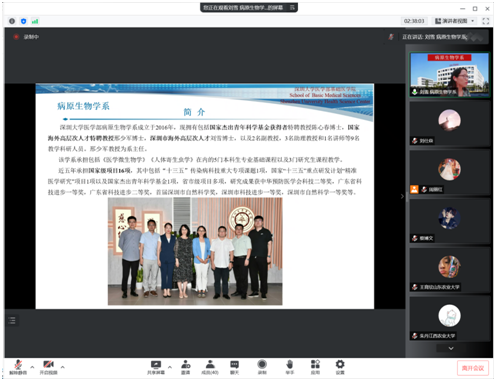Image resolution: width=496 pixels, height=381 pixels.
Task: Expand audio options arrow beside microphone
Action: (x=32, y=367)
